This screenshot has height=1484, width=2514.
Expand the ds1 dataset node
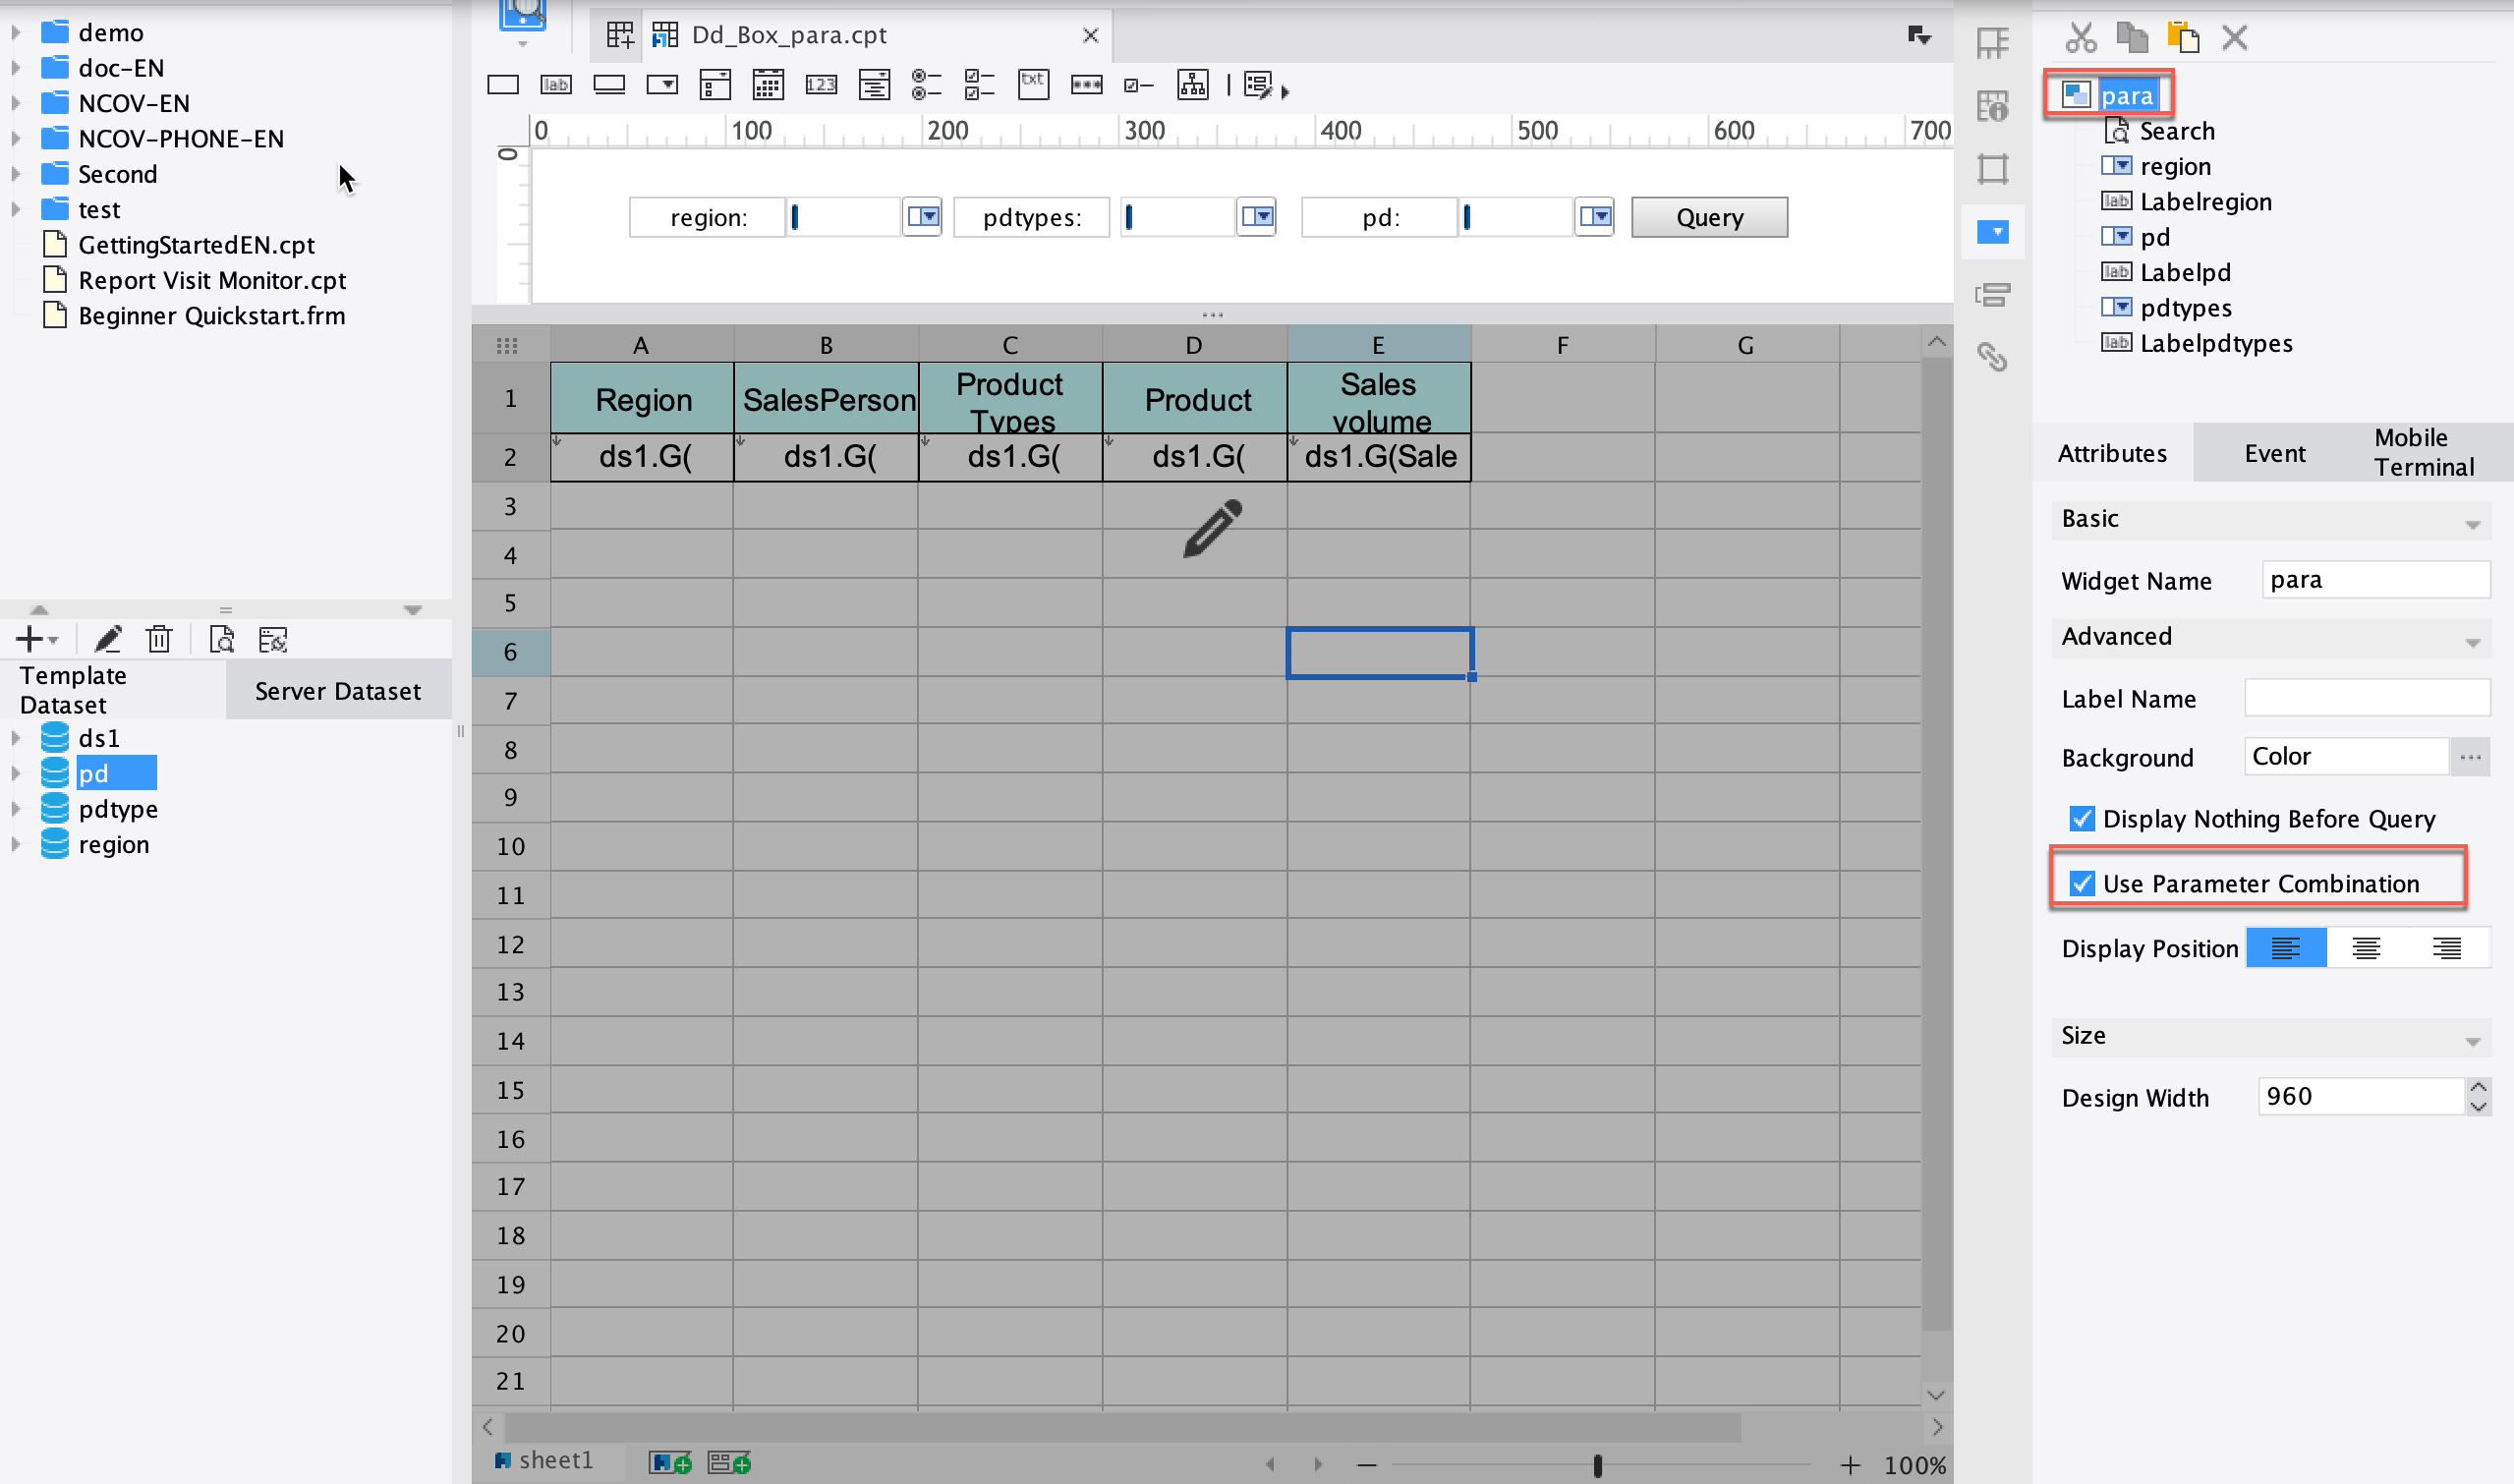coord(16,738)
